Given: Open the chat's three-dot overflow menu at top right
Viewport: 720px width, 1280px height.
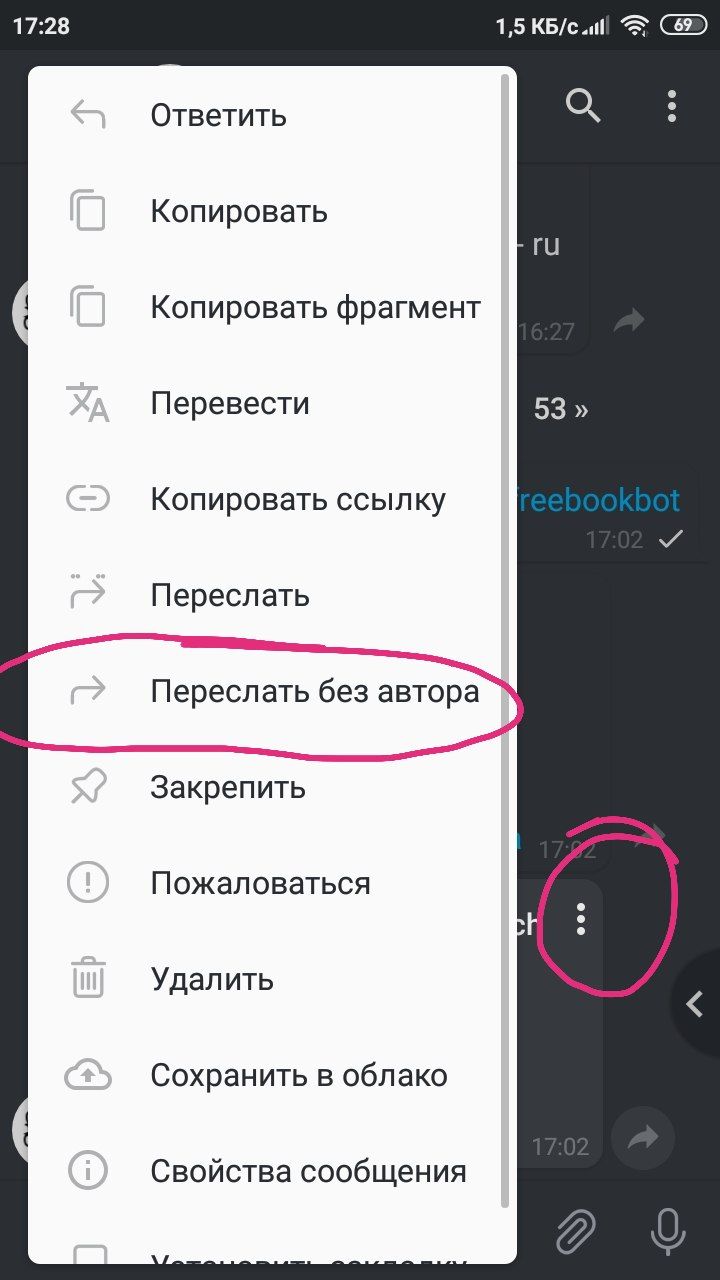Looking at the screenshot, I should coord(672,105).
